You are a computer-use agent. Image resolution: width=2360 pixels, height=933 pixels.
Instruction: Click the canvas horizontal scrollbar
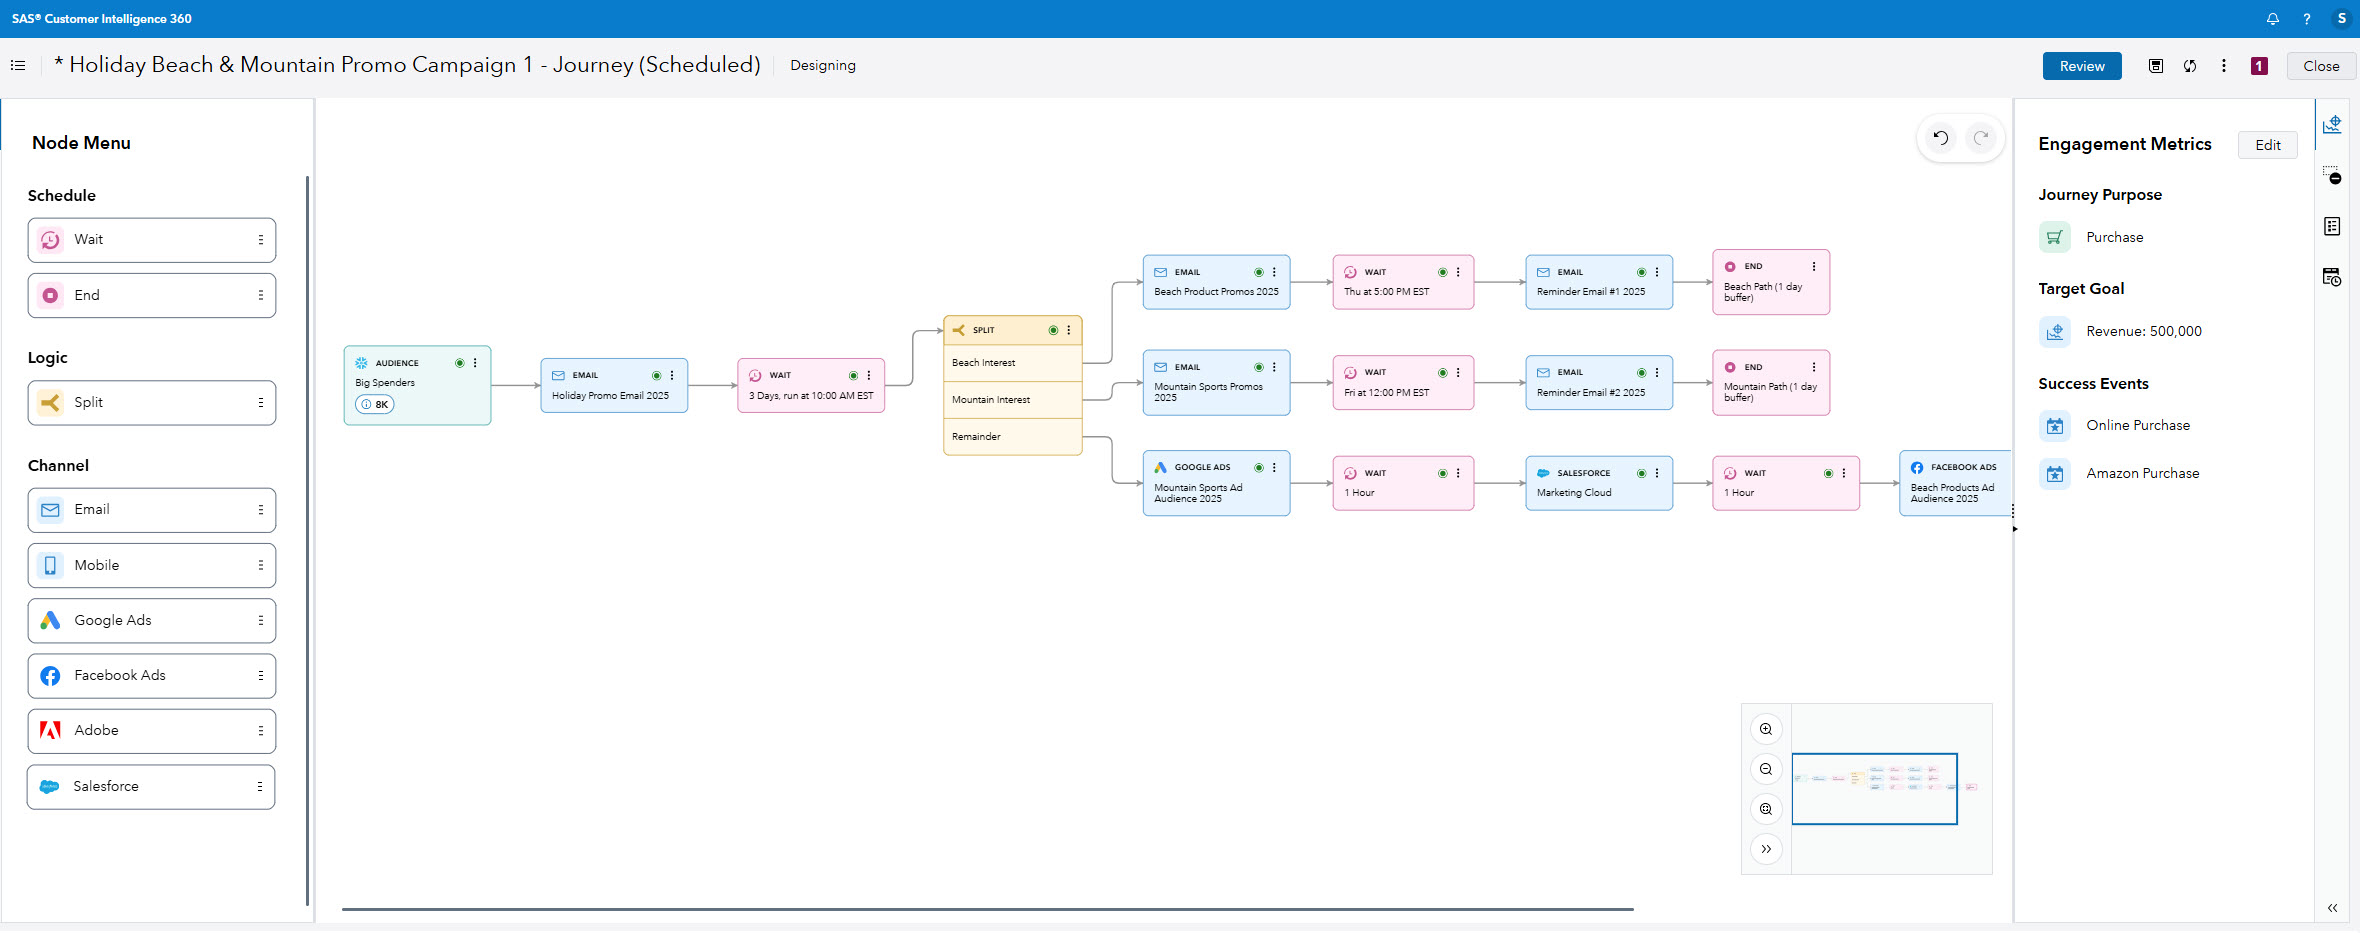pos(988,909)
